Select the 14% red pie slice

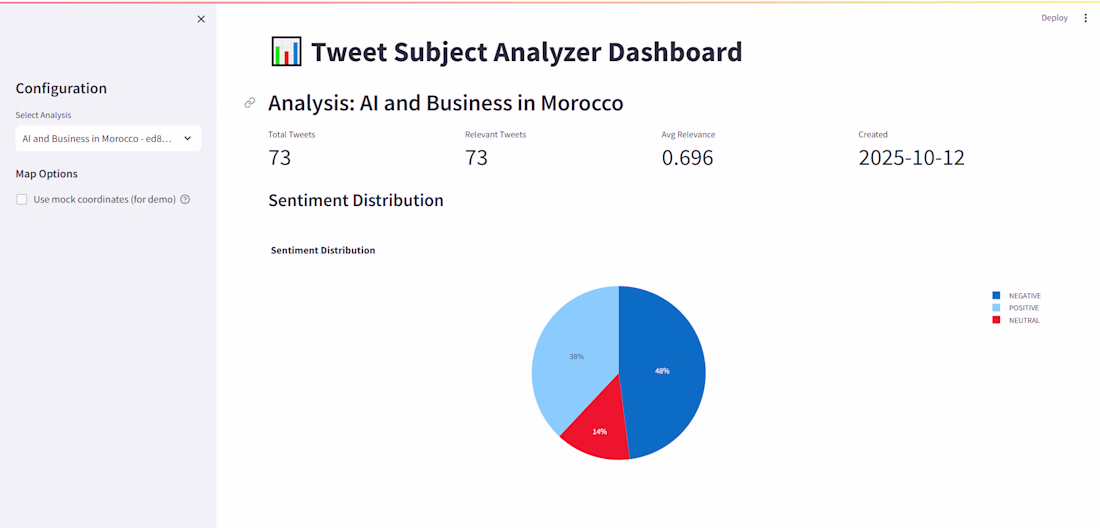(x=599, y=433)
